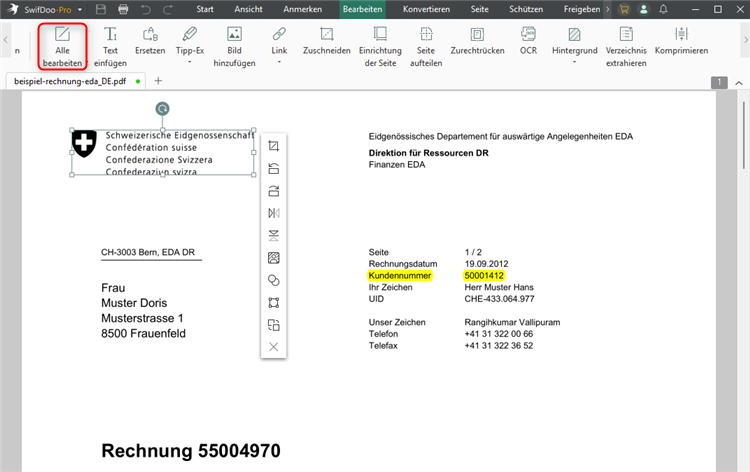Viewport: 750px width, 472px height.
Task: Open the Seite tab
Action: pyautogui.click(x=479, y=9)
